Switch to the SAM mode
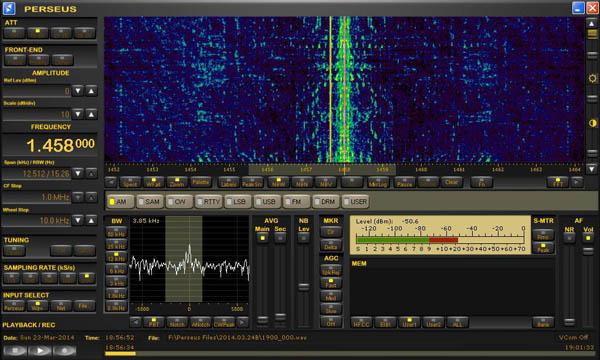The height and width of the screenshot is (360, 600). [151, 202]
